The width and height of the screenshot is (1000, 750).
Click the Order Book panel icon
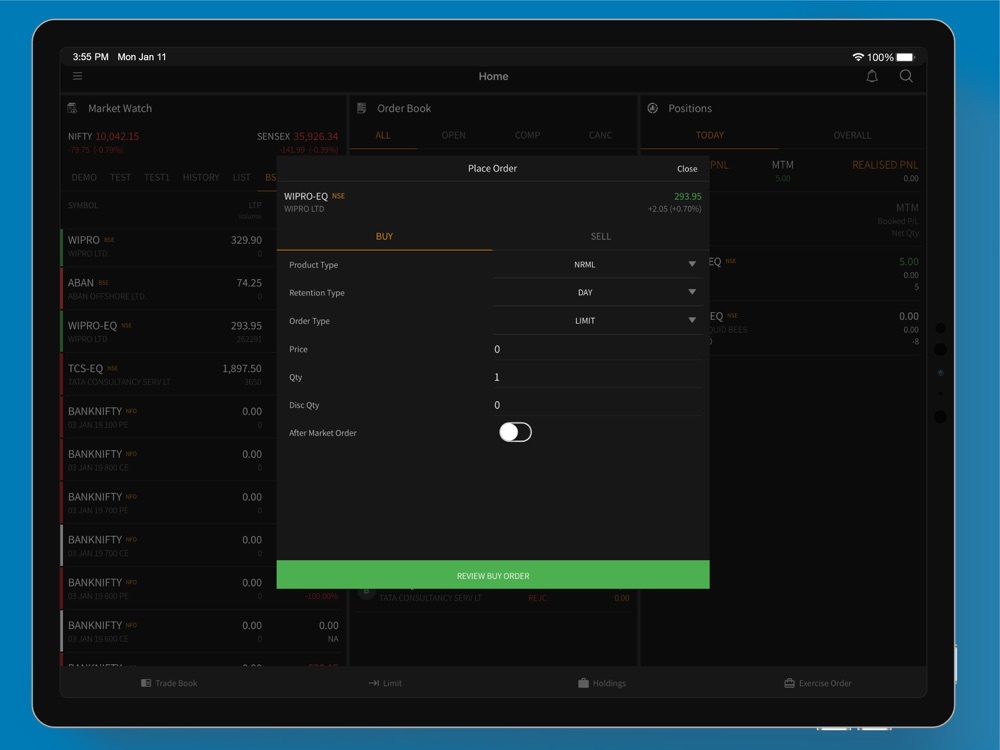click(x=362, y=108)
